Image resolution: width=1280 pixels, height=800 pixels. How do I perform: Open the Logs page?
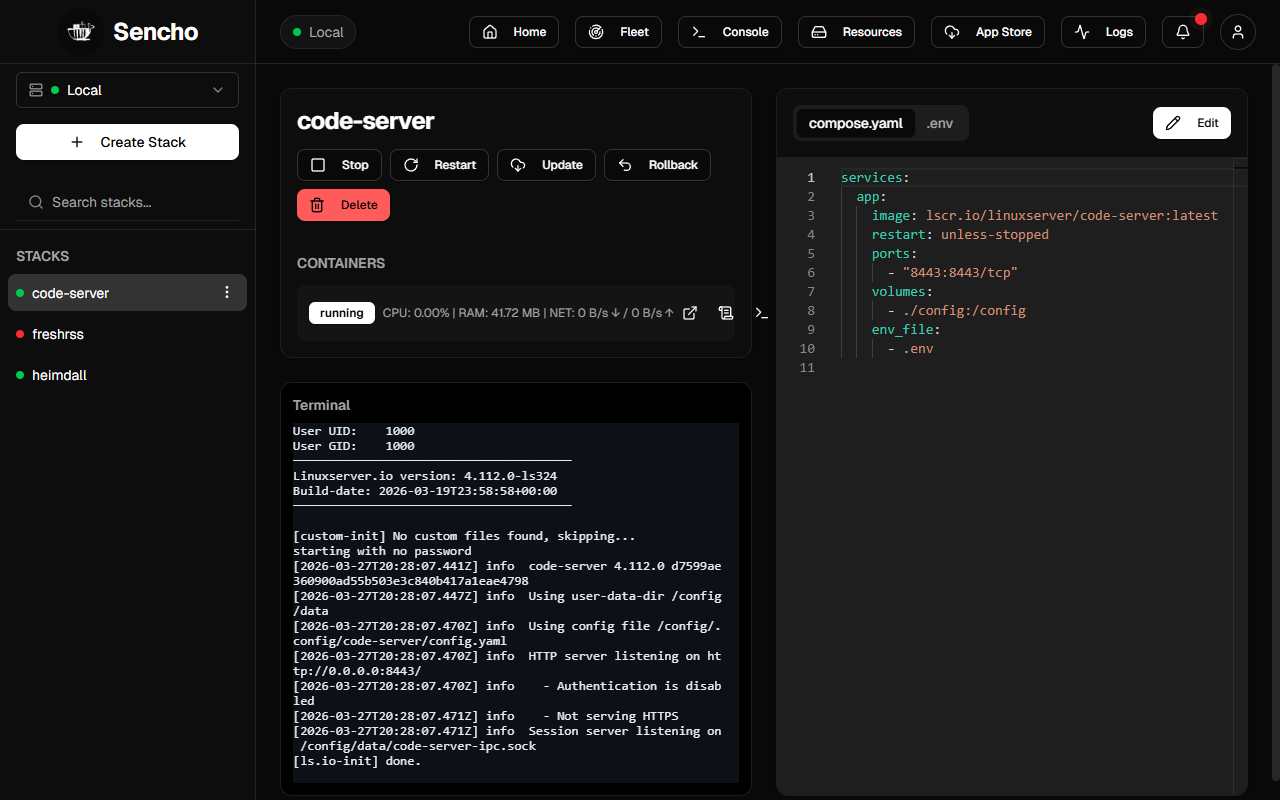click(x=1103, y=32)
